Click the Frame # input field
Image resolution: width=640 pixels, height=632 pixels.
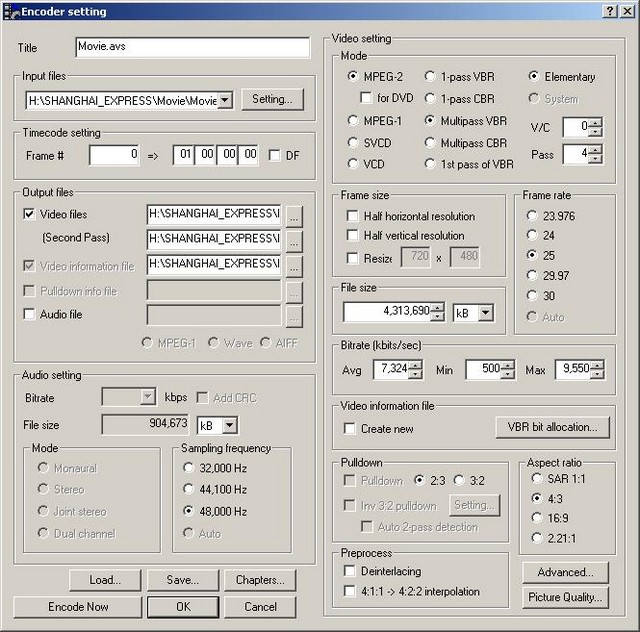(x=114, y=155)
